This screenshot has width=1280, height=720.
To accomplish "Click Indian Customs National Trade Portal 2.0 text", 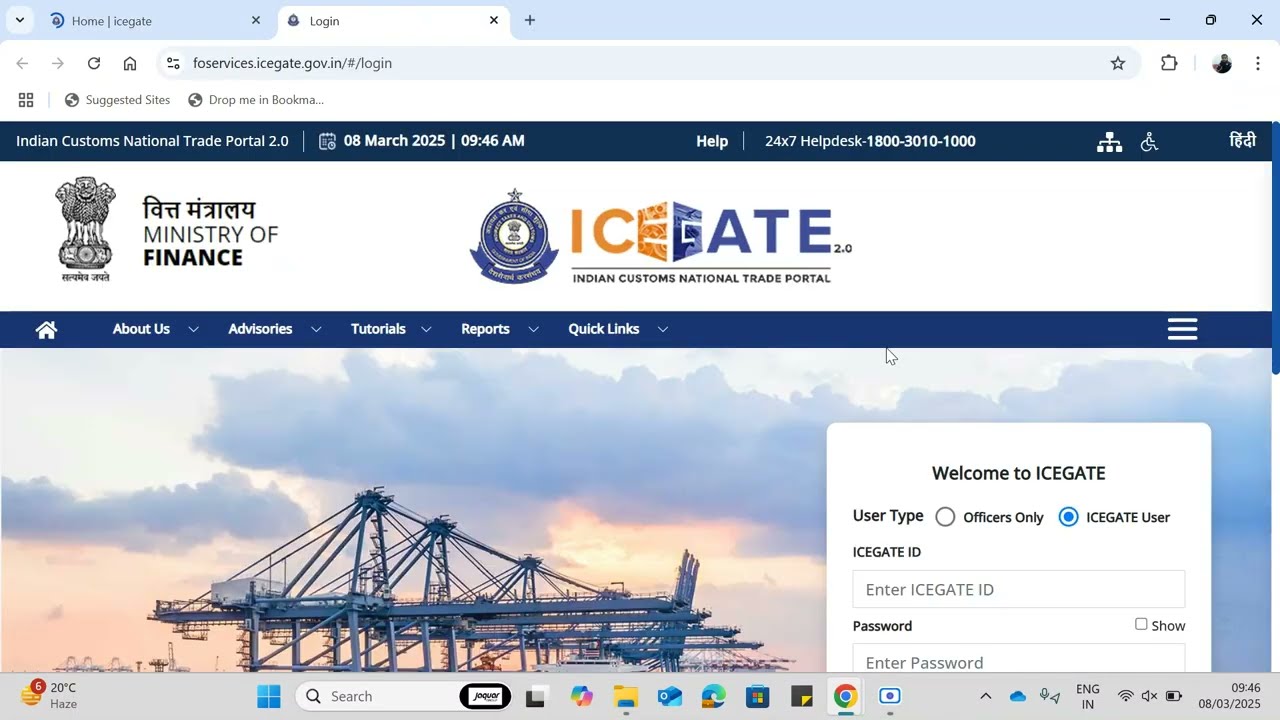I will [152, 141].
